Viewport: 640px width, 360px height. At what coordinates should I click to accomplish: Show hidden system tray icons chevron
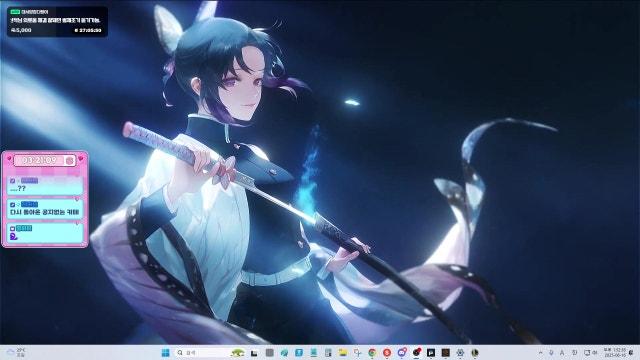[x=540, y=353]
